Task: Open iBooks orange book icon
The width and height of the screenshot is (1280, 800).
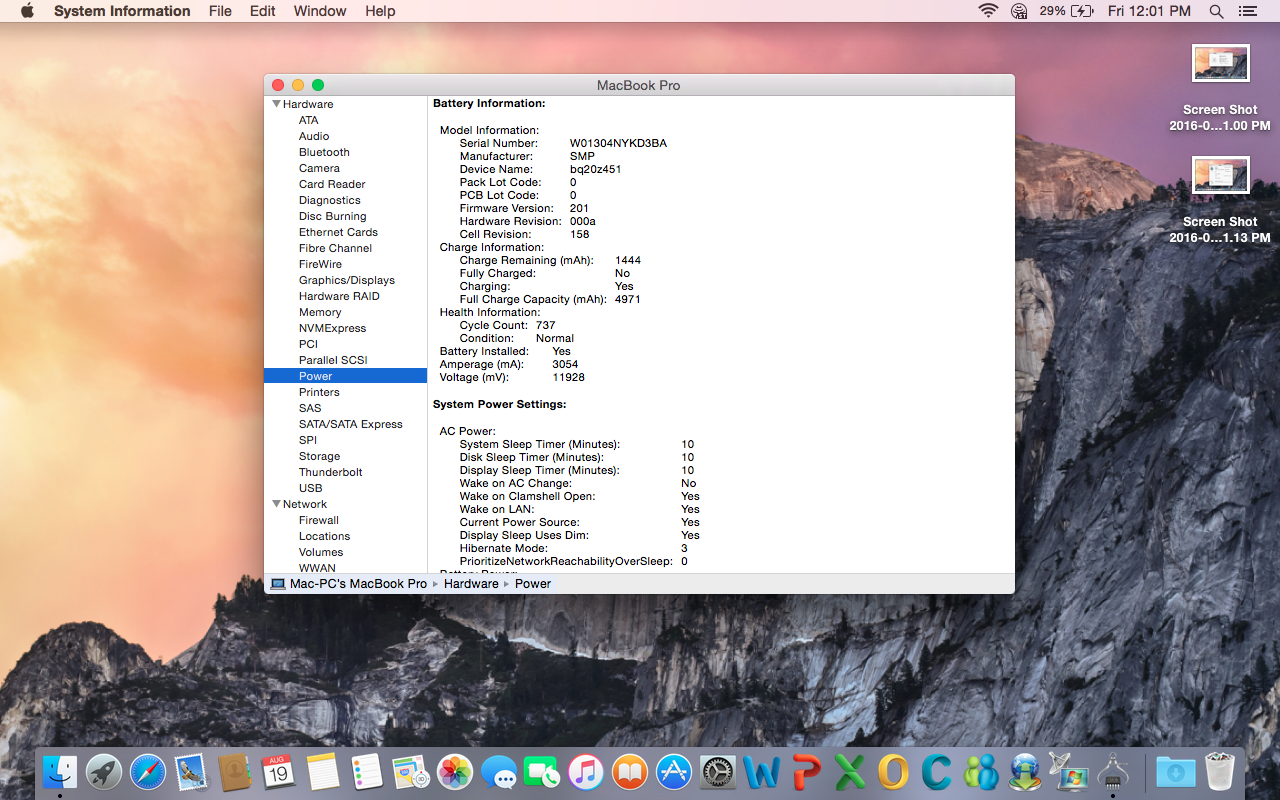Action: 630,772
